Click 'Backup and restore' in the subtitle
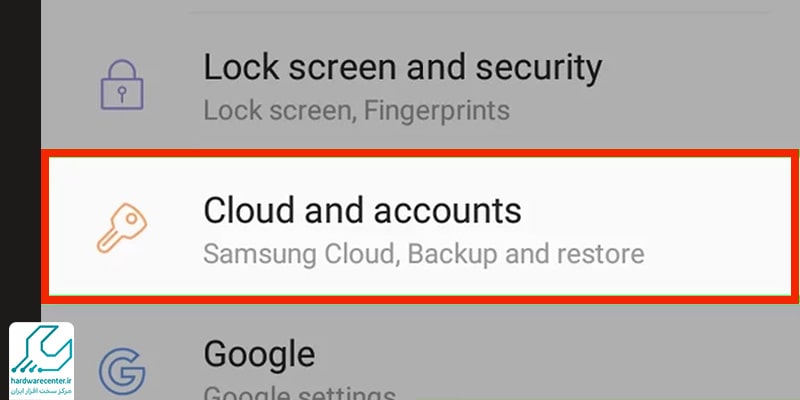Viewport: 800px width, 400px height. [526, 254]
